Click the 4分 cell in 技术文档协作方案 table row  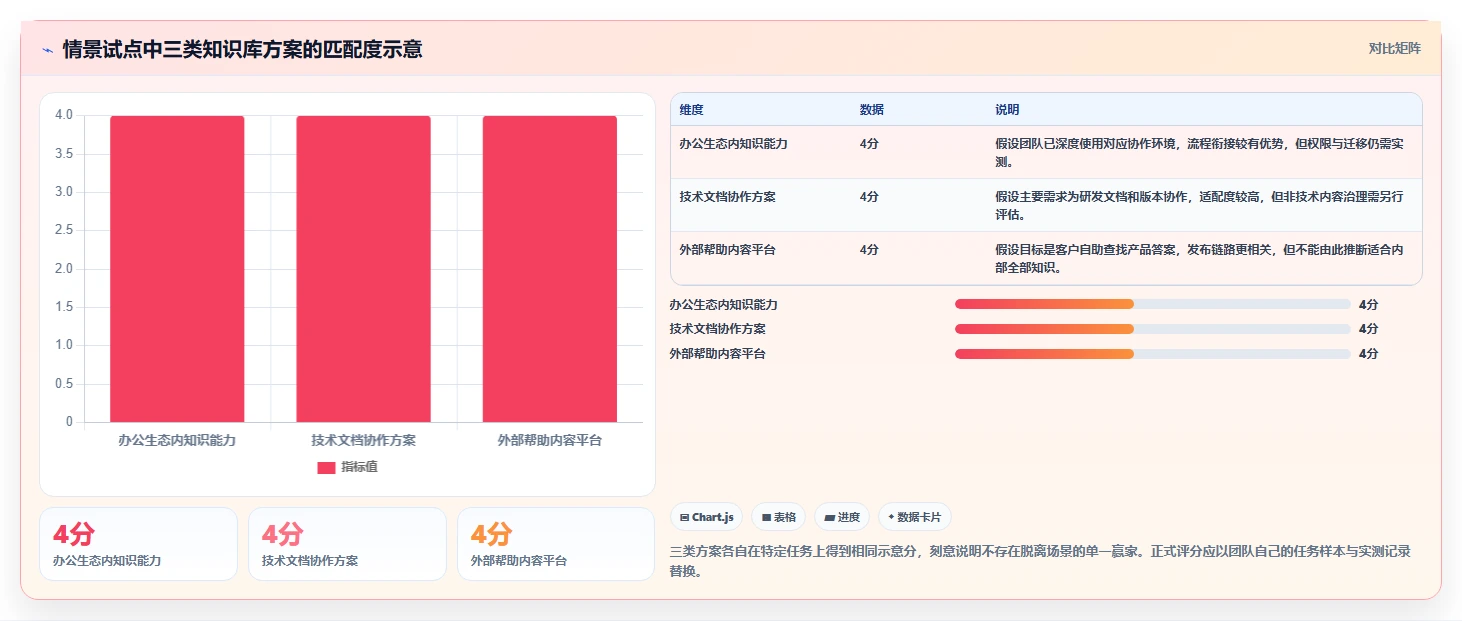(x=869, y=197)
